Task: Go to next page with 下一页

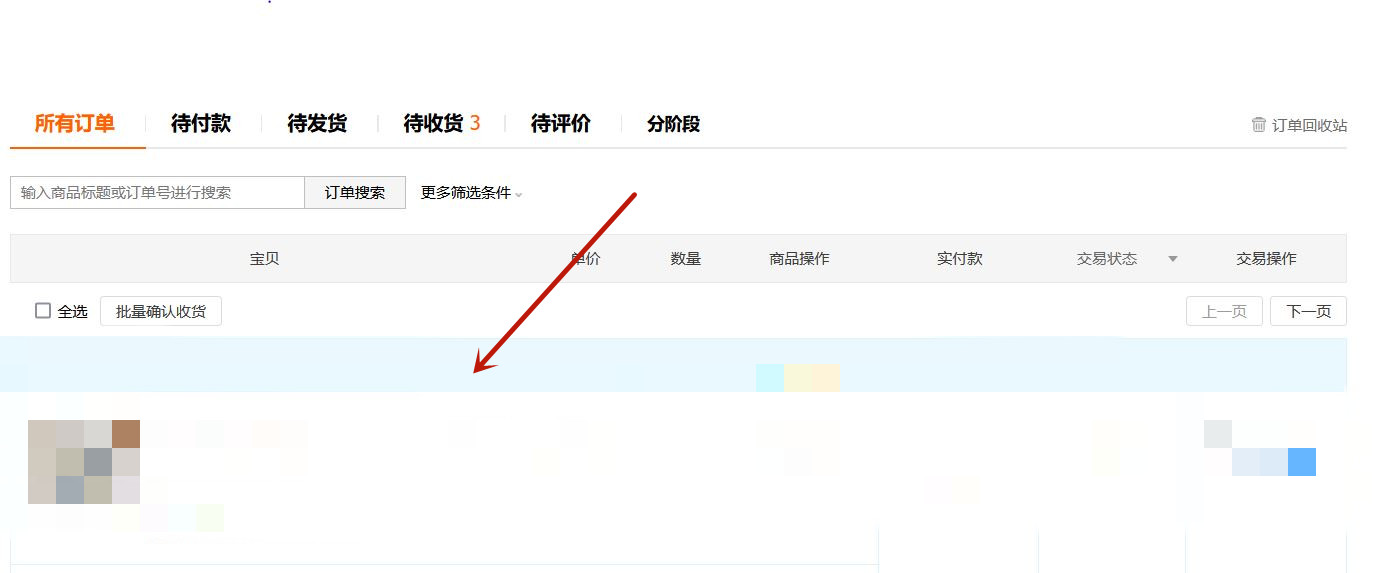Action: pyautogui.click(x=1308, y=311)
